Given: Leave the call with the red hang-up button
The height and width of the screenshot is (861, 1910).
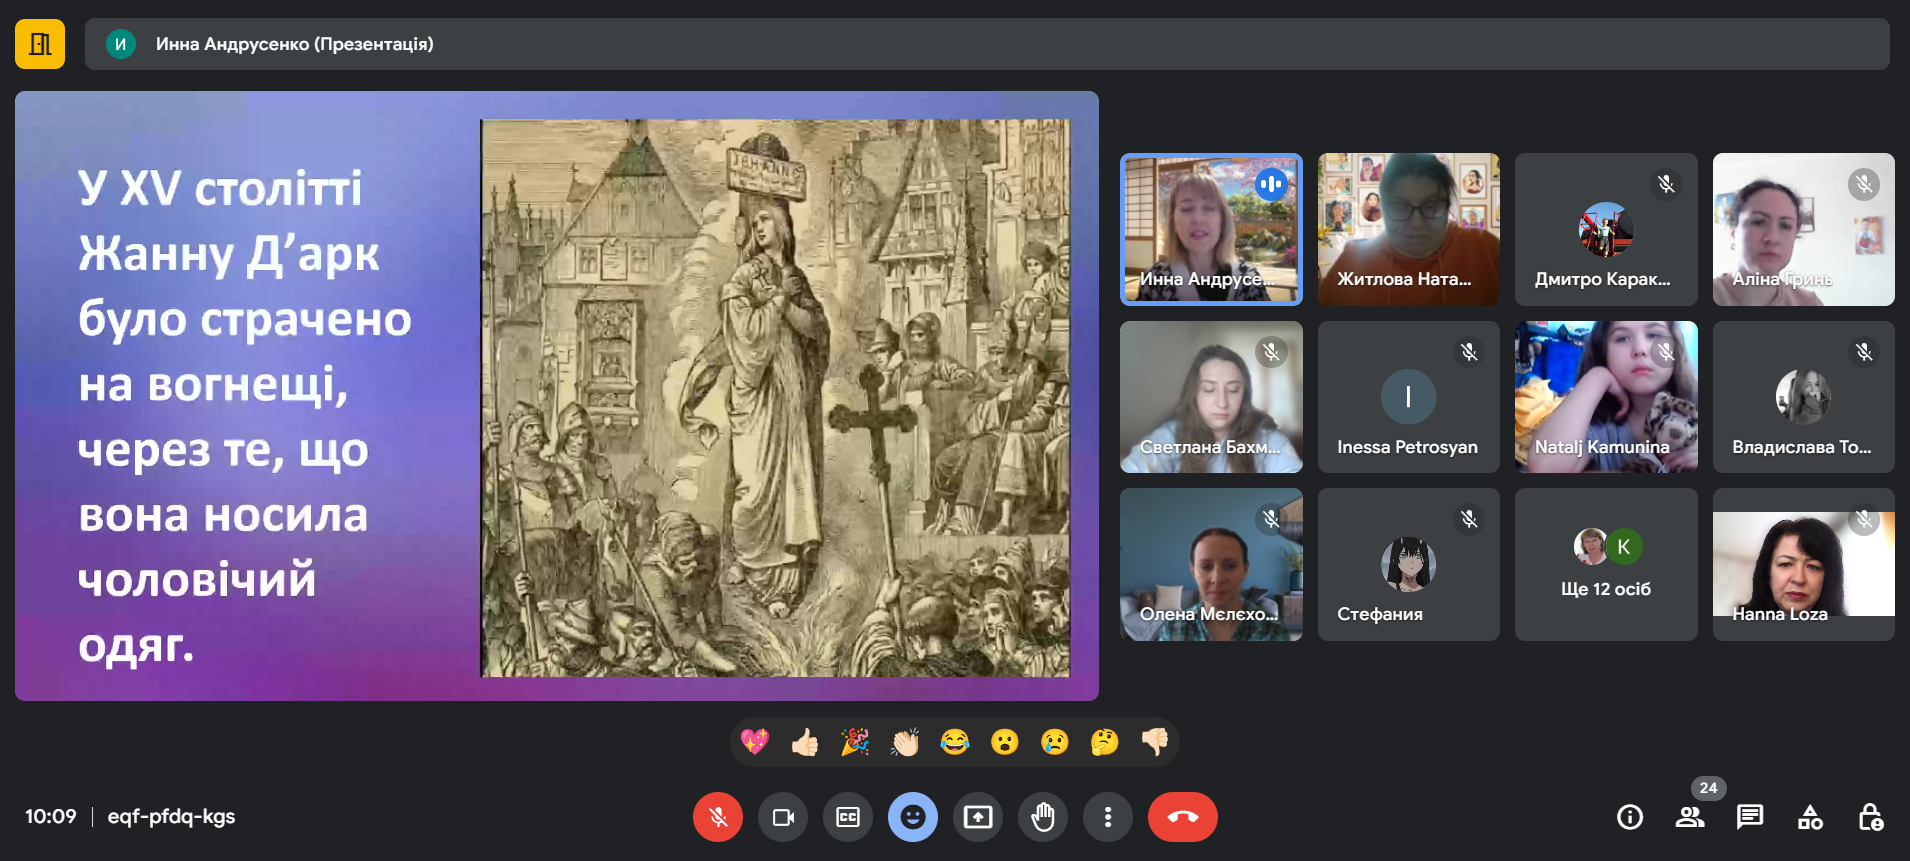Looking at the screenshot, I should click(x=1182, y=817).
